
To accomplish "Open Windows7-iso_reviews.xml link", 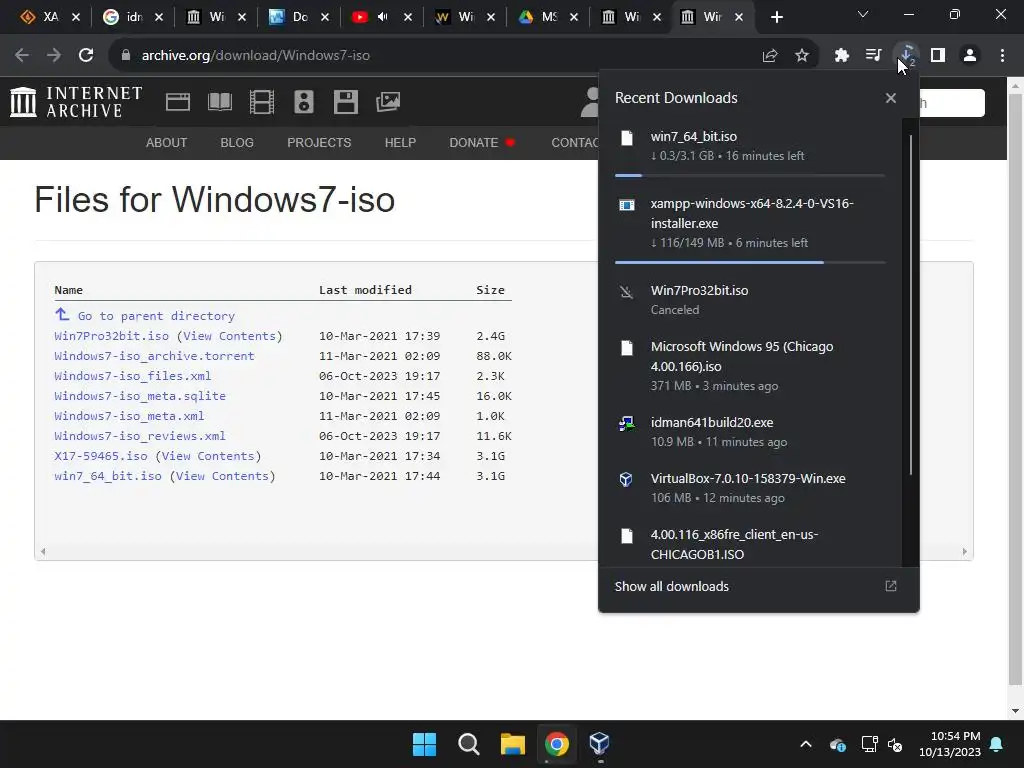I will [140, 436].
